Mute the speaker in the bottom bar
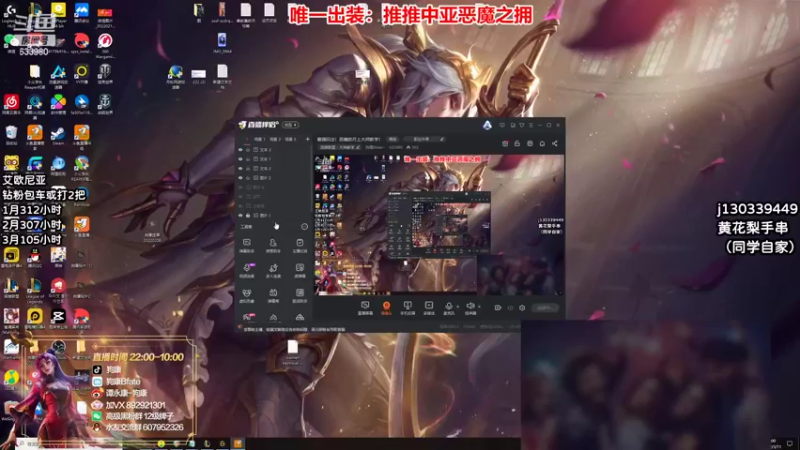The image size is (800, 450). click(x=470, y=307)
